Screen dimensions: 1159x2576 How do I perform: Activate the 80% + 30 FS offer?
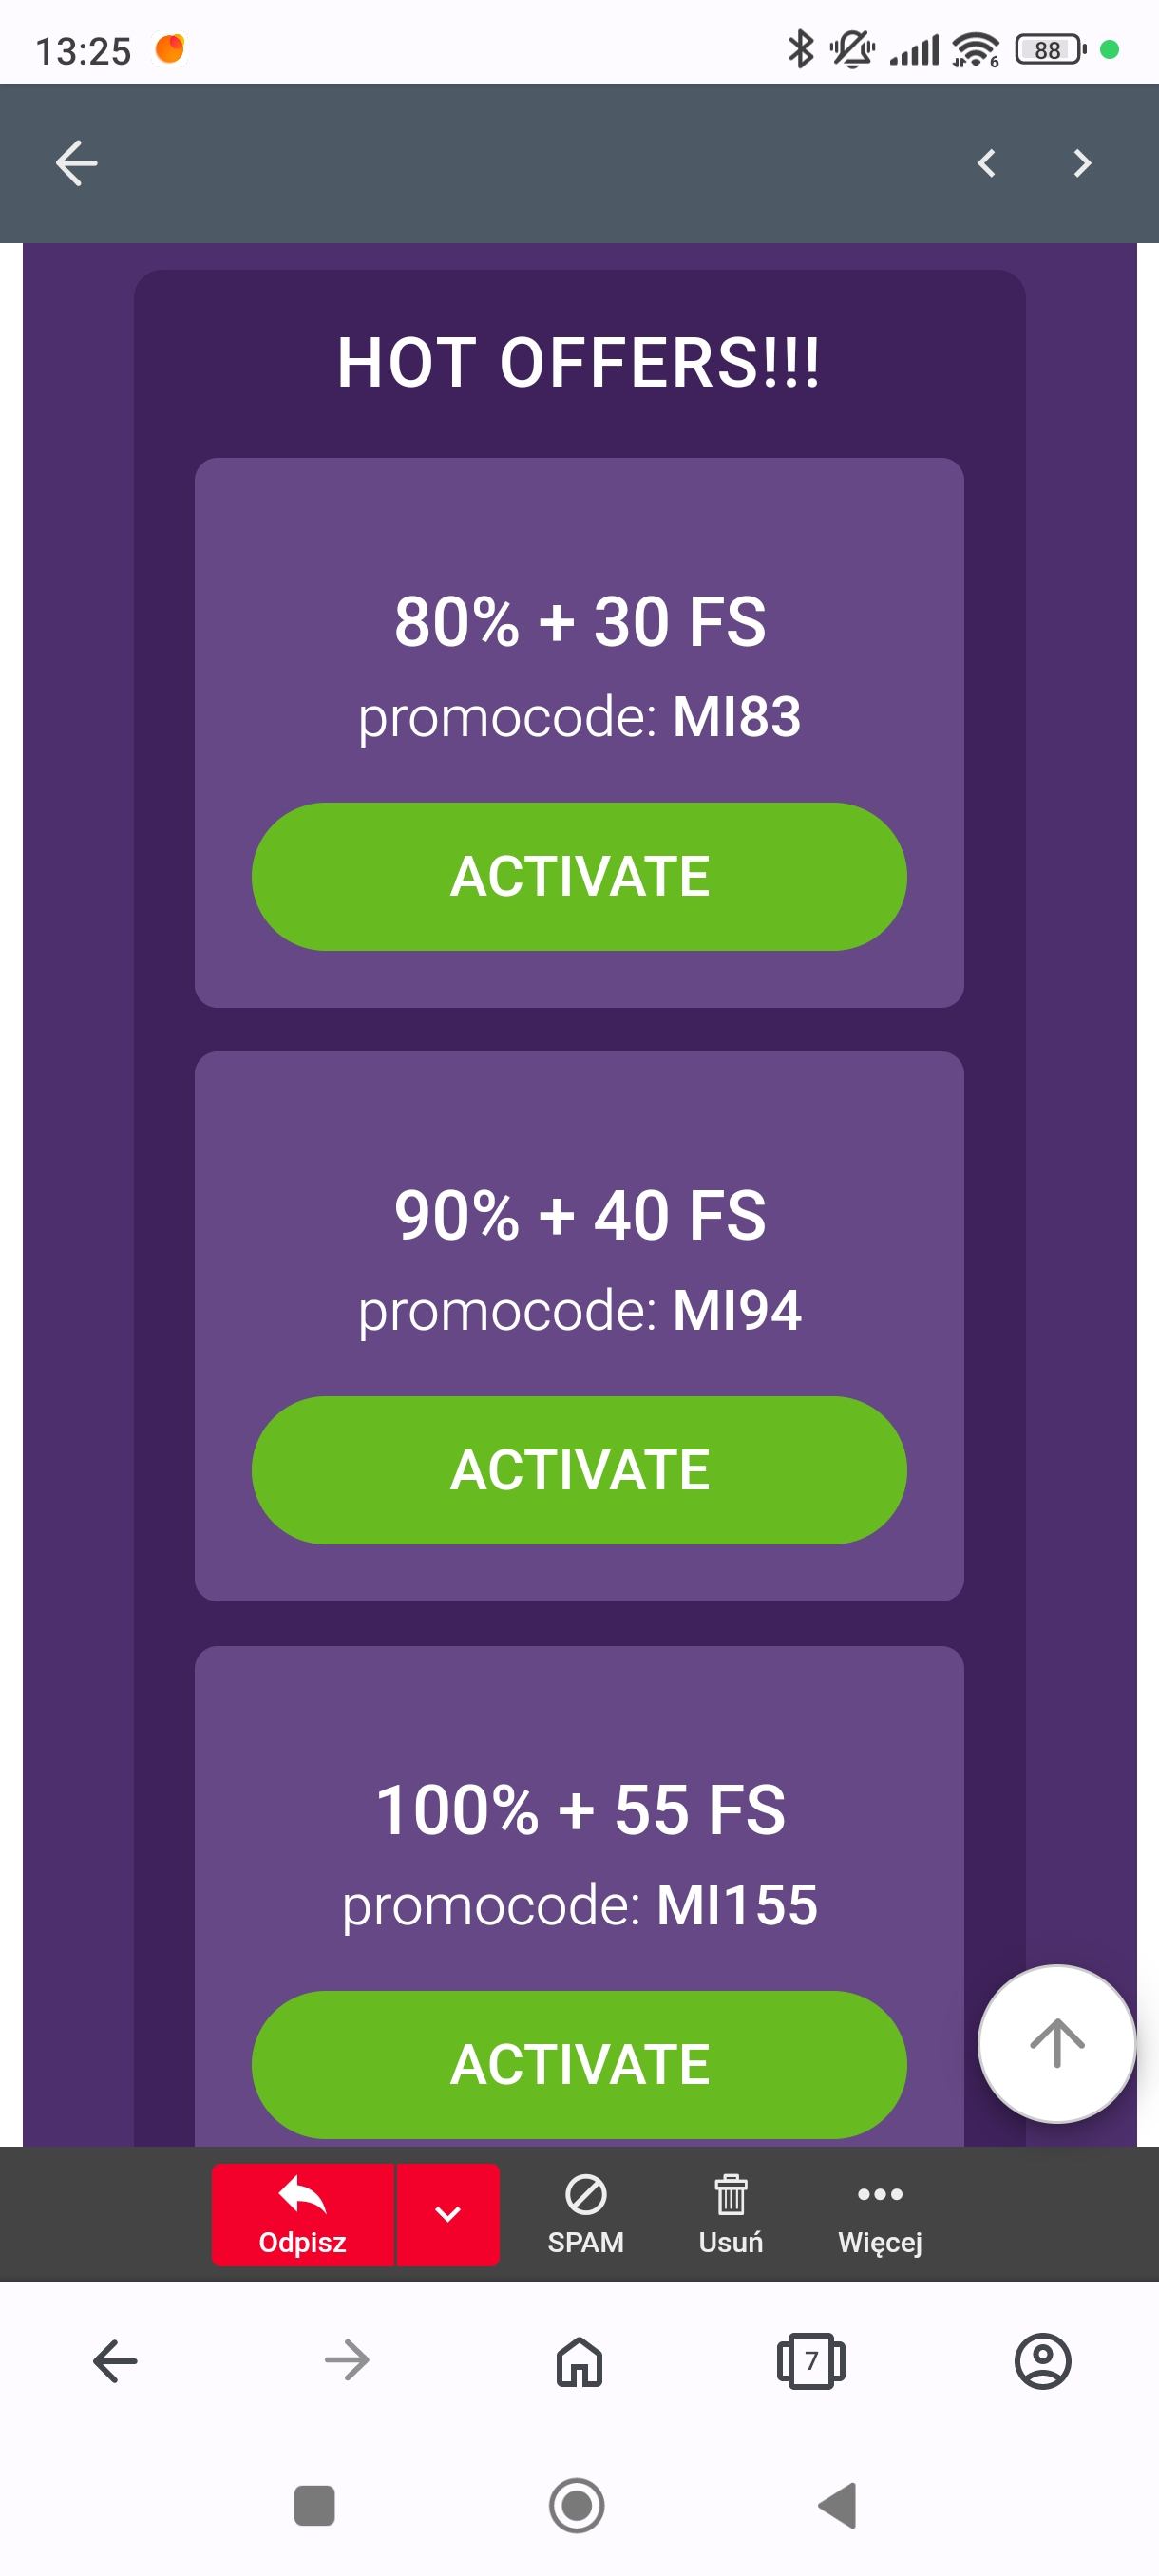579,876
